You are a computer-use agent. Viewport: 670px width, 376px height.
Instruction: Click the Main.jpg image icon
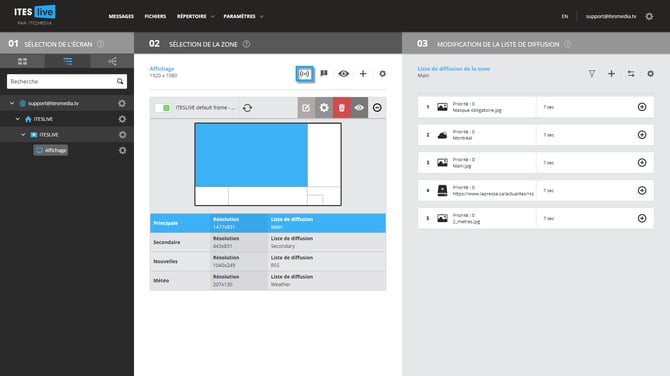pos(442,162)
